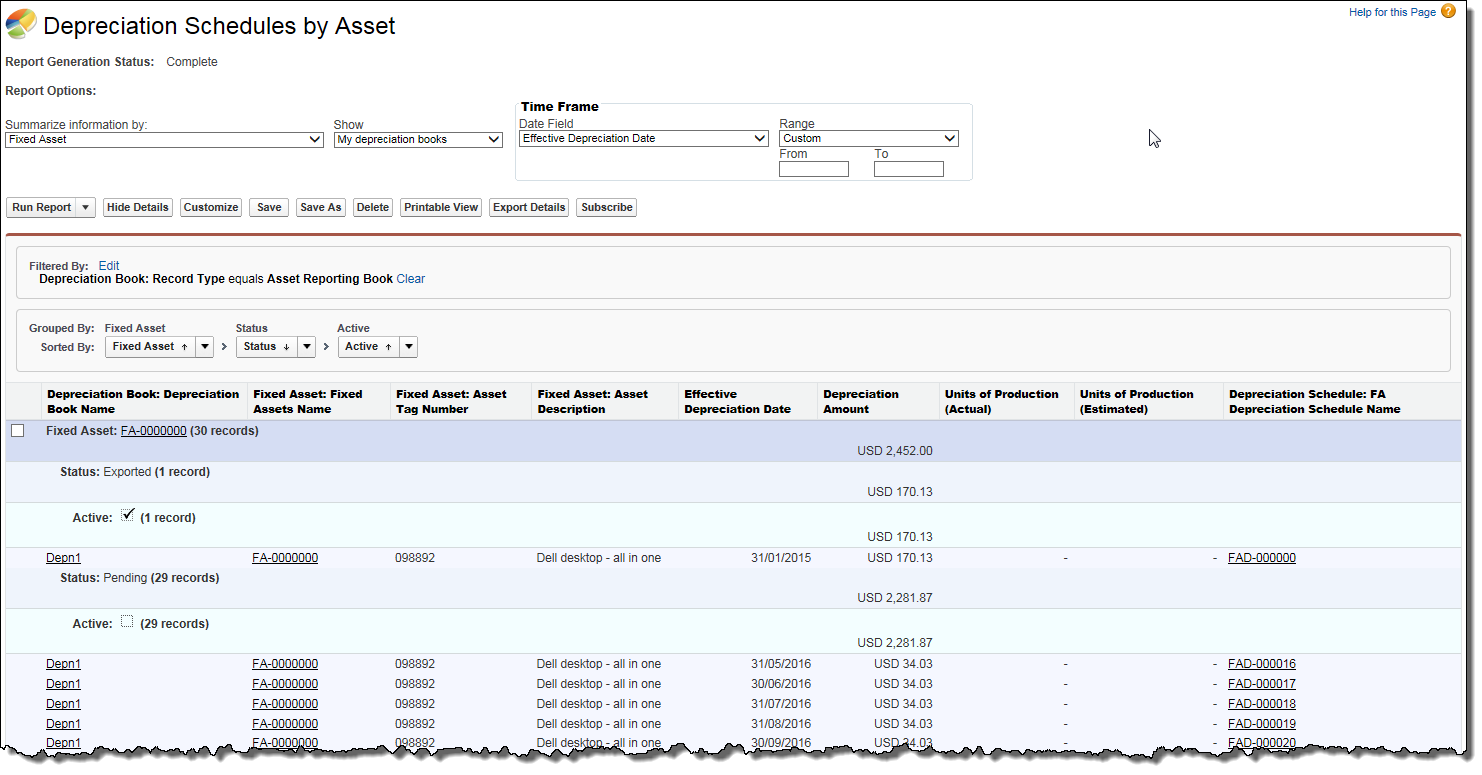Viewport: 1482px width, 775px height.
Task: Click the Customize button
Action: click(211, 208)
